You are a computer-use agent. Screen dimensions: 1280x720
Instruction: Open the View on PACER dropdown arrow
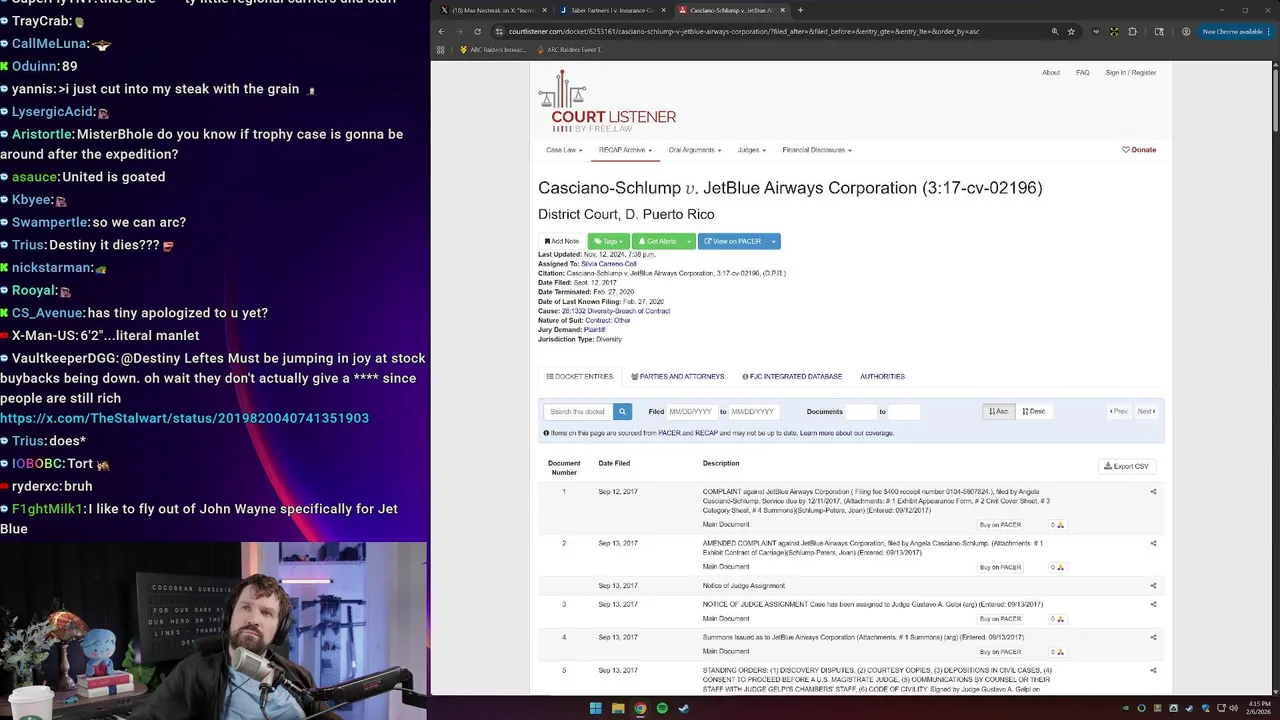[773, 241]
